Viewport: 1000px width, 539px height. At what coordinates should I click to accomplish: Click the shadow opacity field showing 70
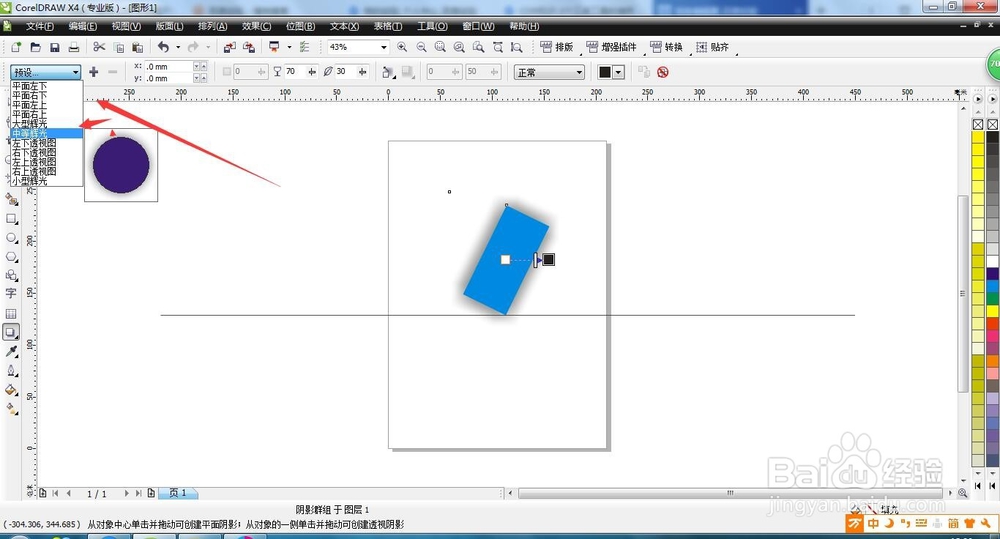pos(295,72)
